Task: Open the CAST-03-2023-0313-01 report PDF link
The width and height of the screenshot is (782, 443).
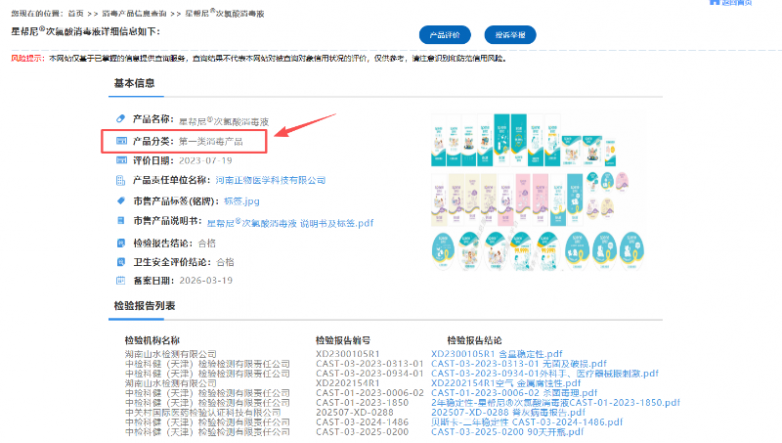Action: click(519, 364)
